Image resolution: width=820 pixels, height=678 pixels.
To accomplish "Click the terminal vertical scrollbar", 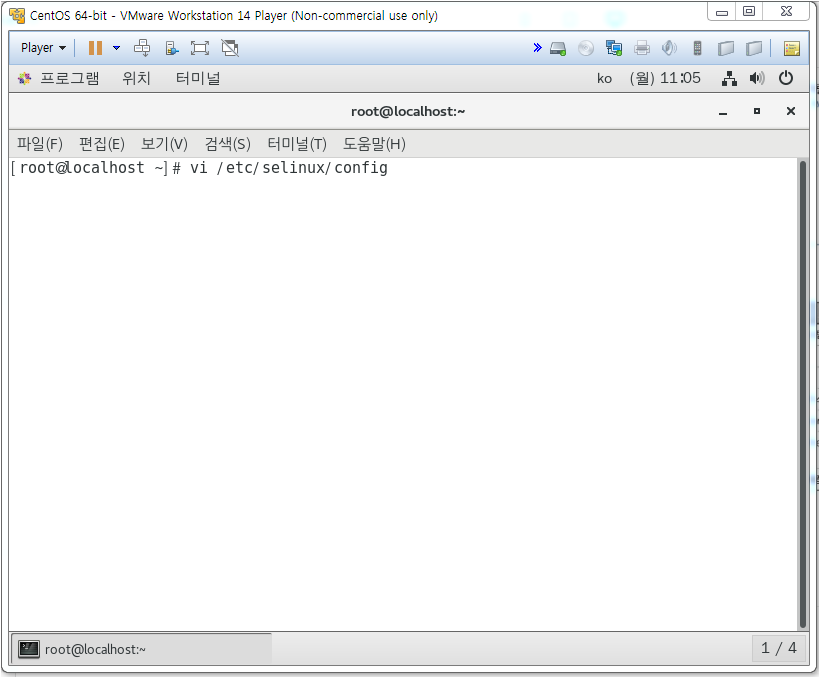I will (x=803, y=394).
